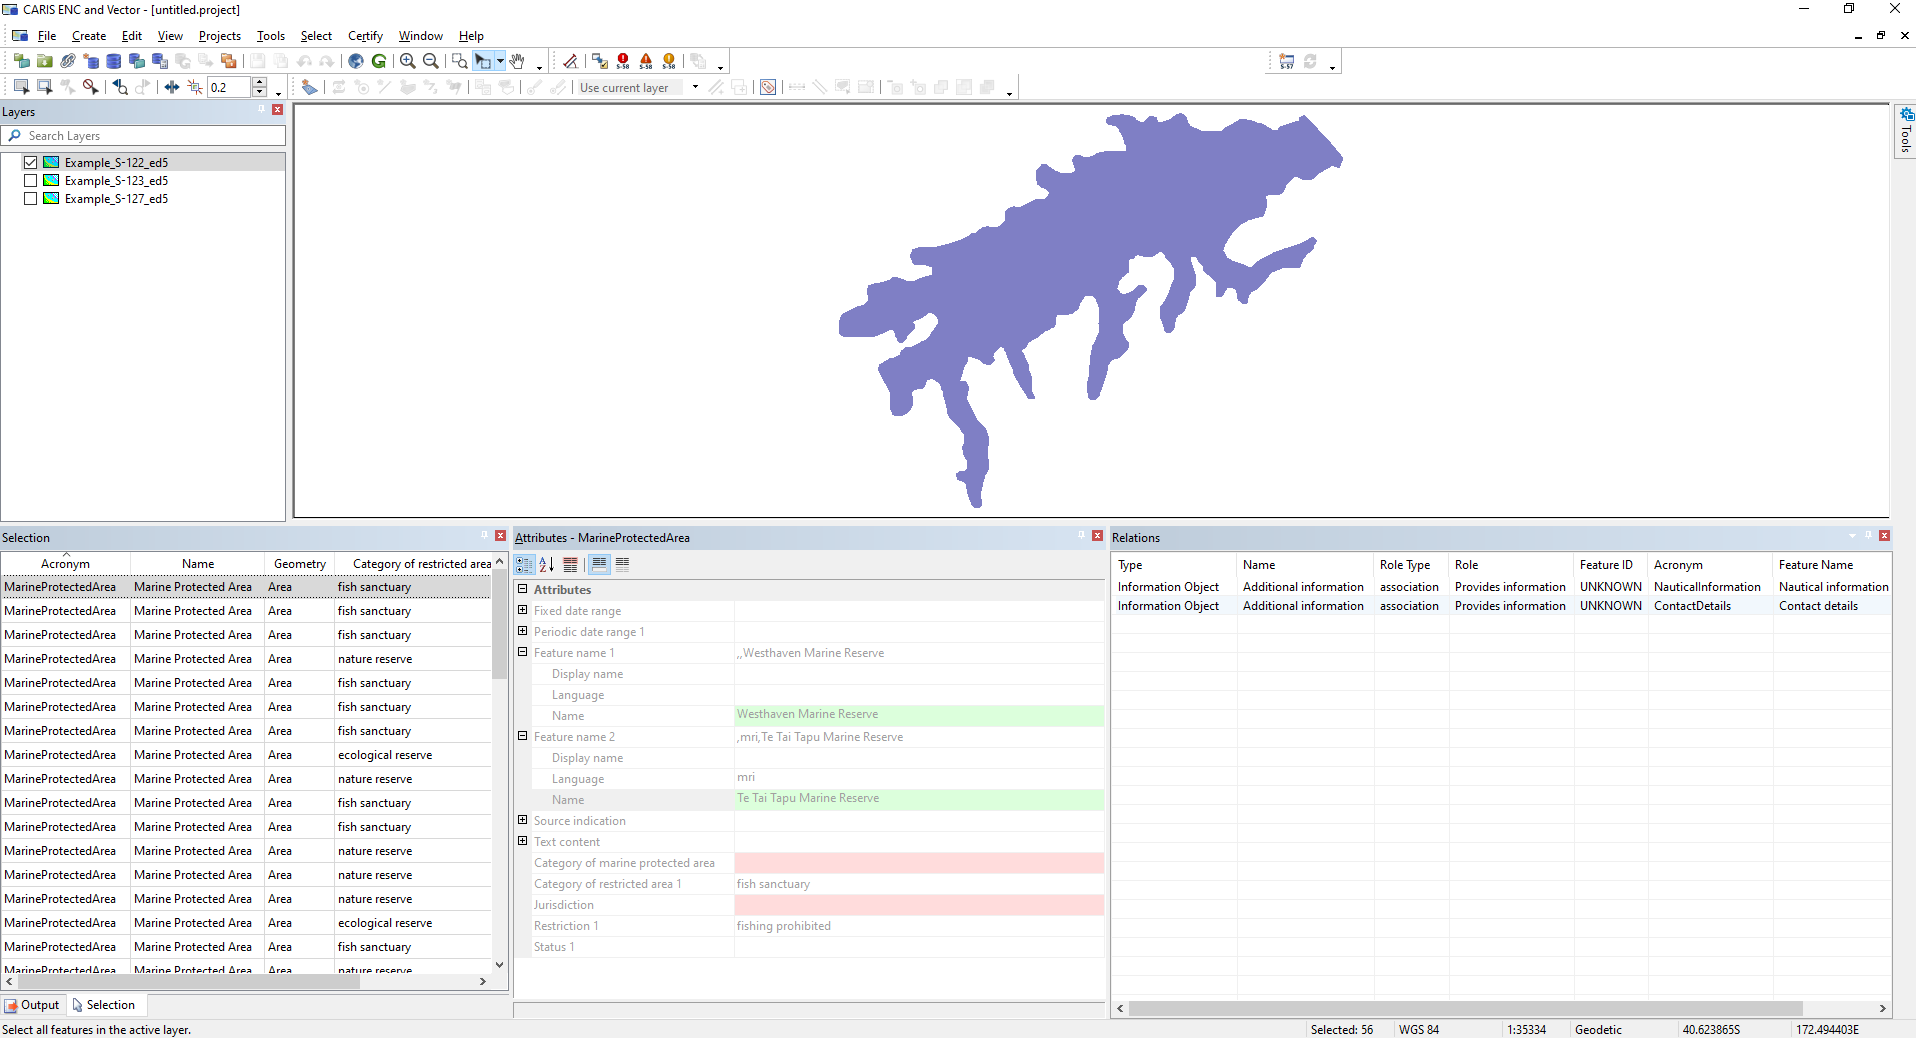Image resolution: width=1916 pixels, height=1038 pixels.
Task: Click the red S-58 error check icon
Action: [x=623, y=61]
